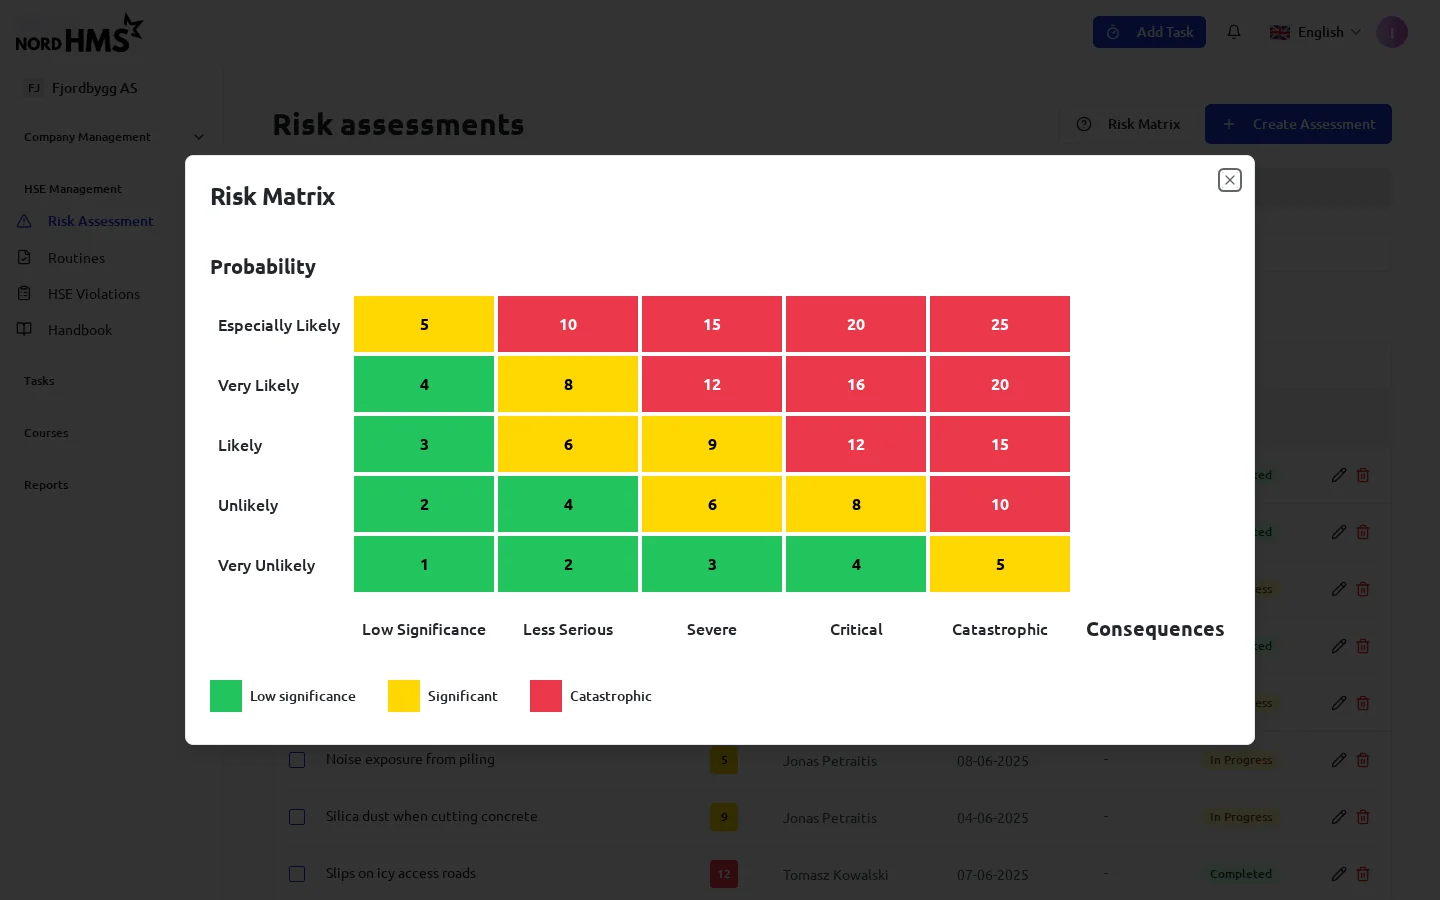Screen dimensions: 1440x900
Task: Click the Add Task button
Action: click(1149, 32)
